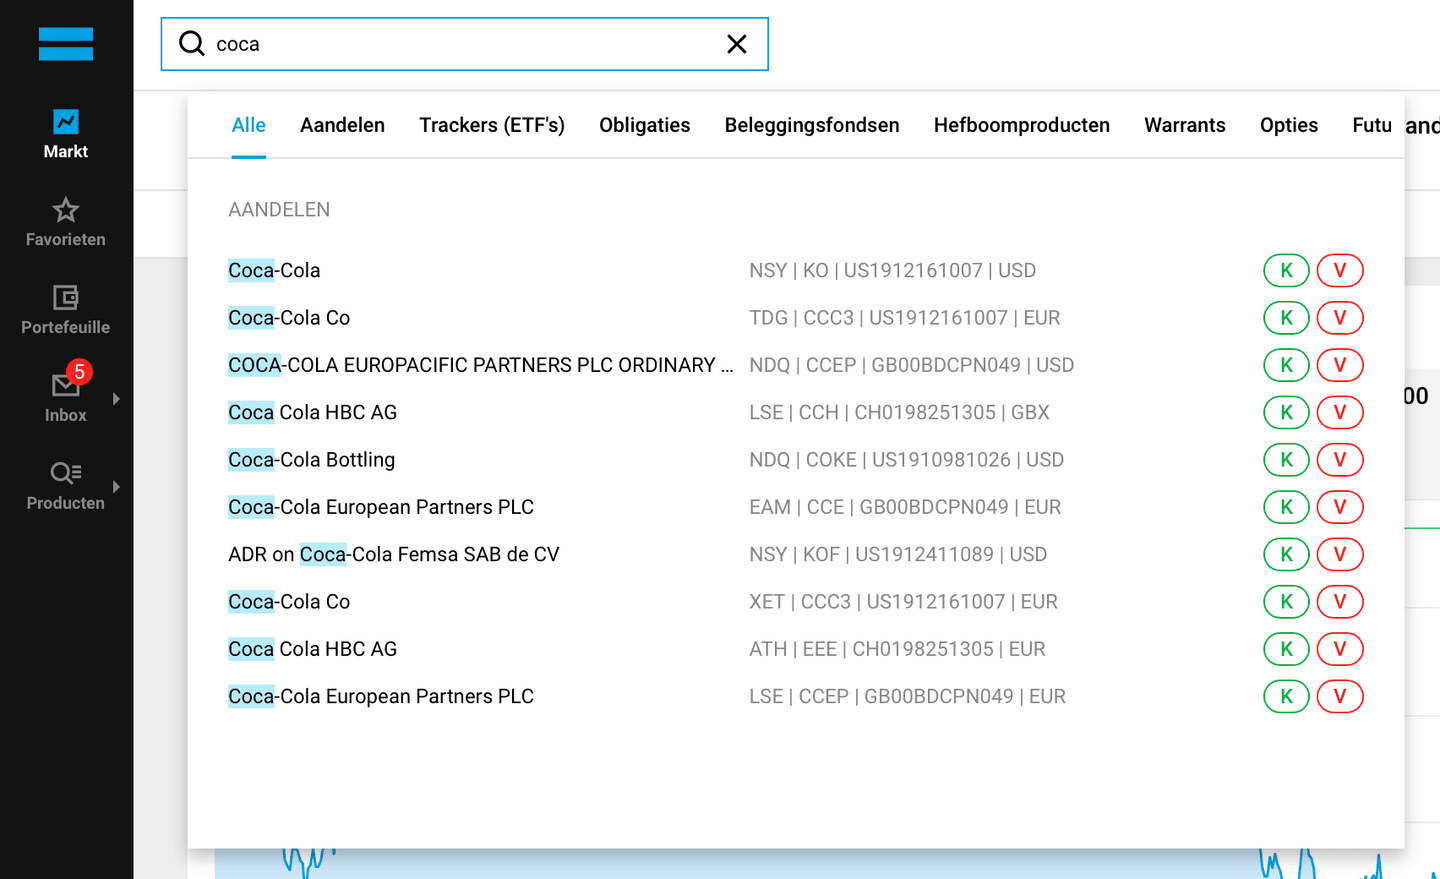Open the Markt section icon
The width and height of the screenshot is (1440, 879).
click(65, 122)
